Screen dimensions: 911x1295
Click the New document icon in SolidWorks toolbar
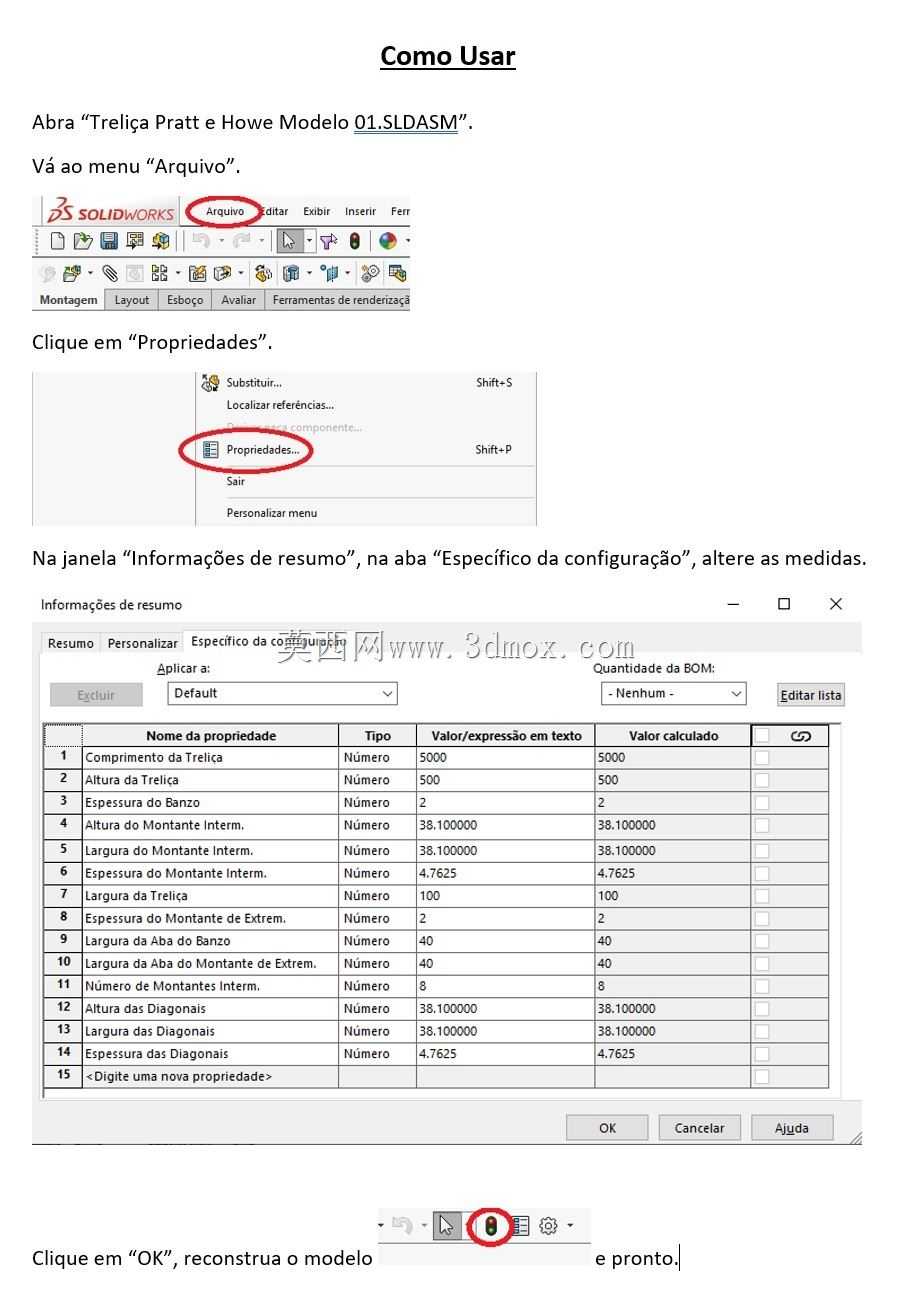click(58, 241)
